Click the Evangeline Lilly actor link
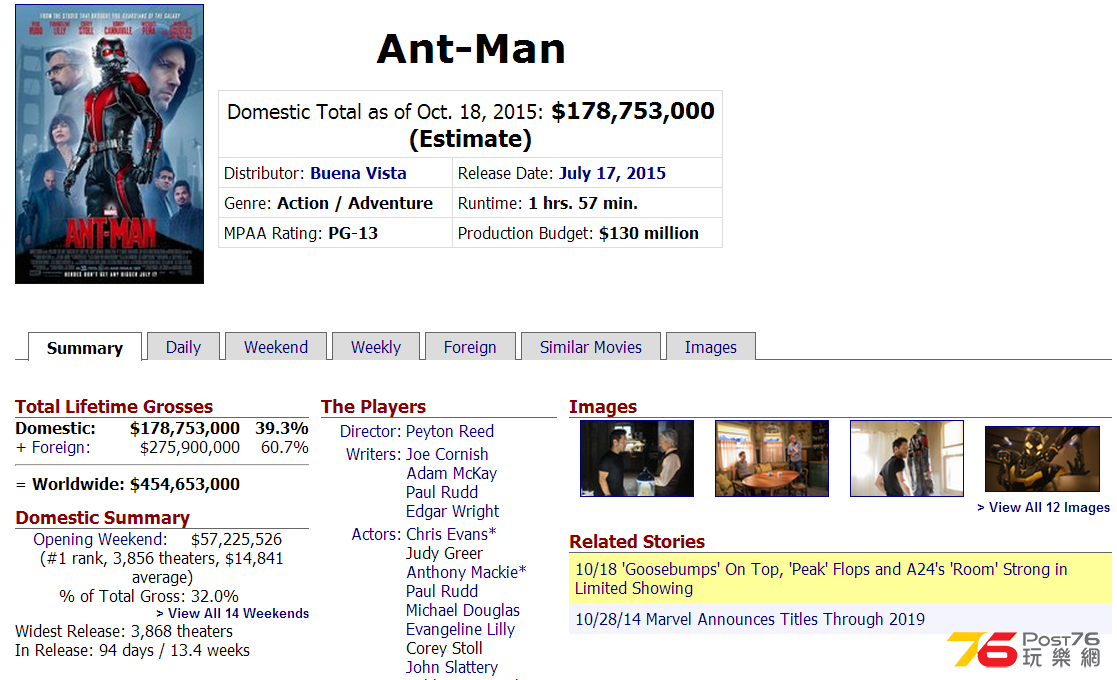Viewport: 1117px width, 680px height. pos(460,629)
